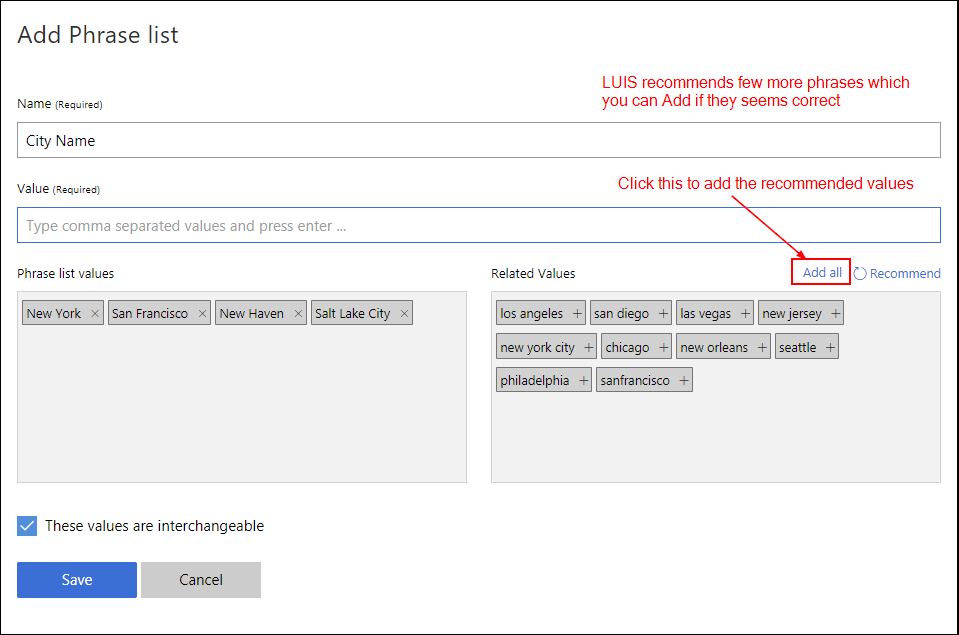Save the phrase list
This screenshot has height=635, width=959.
[x=77, y=580]
